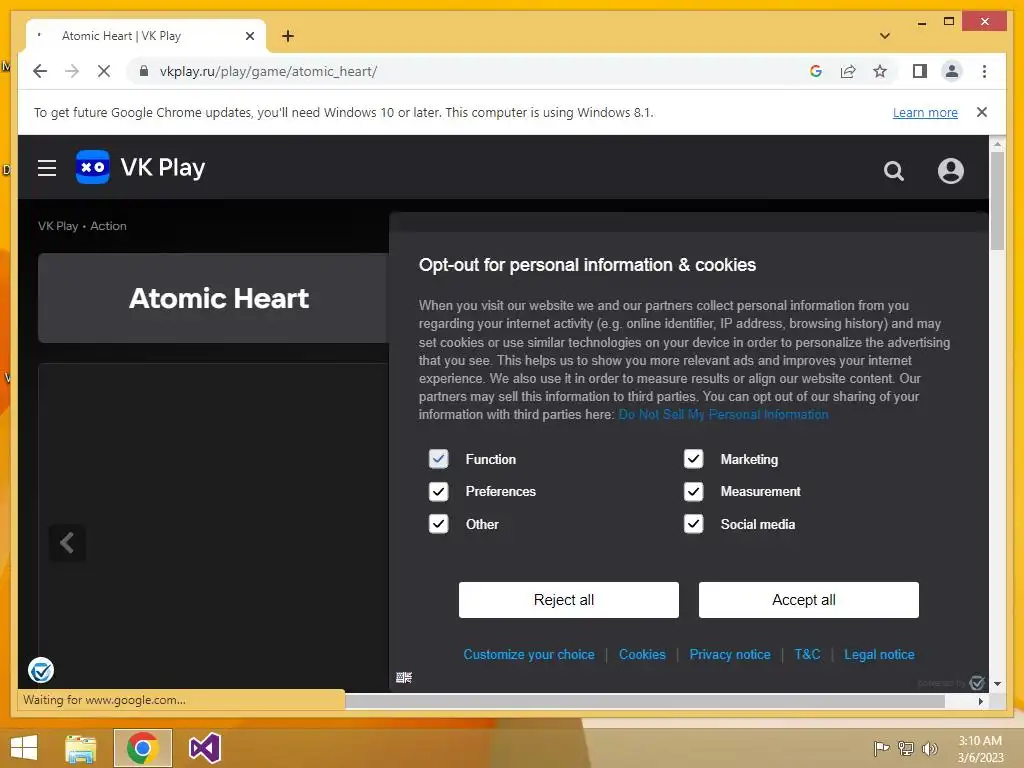
Task: Open the VK Play site search
Action: tap(893, 171)
